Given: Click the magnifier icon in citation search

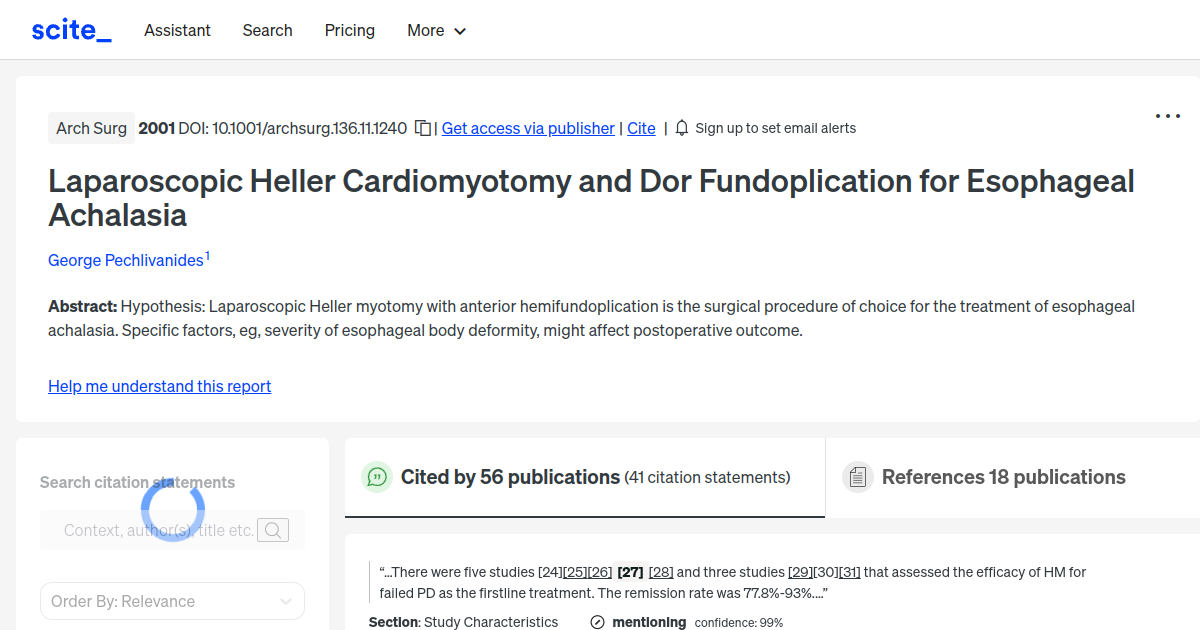Looking at the screenshot, I should tap(272, 529).
